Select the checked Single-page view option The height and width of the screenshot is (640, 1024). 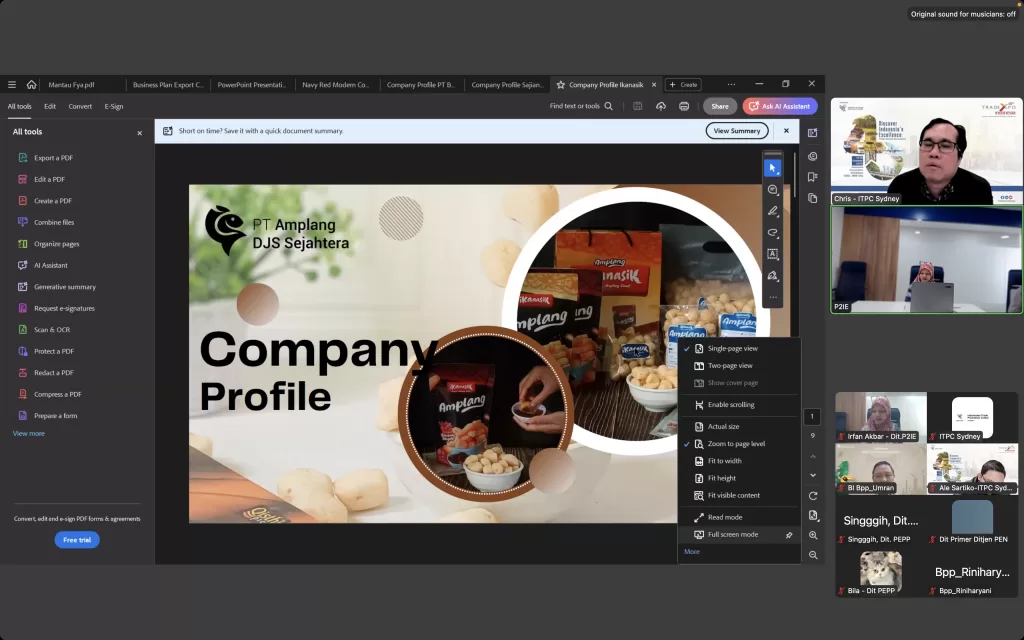pyautogui.click(x=732, y=348)
